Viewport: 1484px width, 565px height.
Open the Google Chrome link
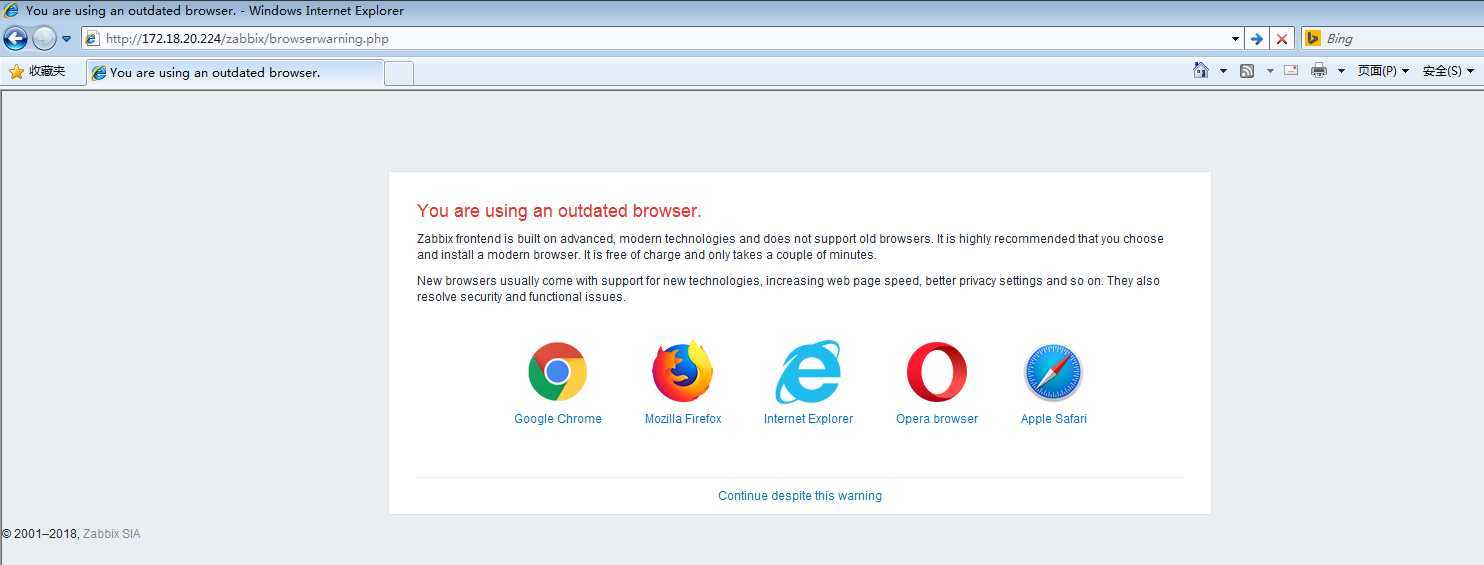[x=558, y=419]
